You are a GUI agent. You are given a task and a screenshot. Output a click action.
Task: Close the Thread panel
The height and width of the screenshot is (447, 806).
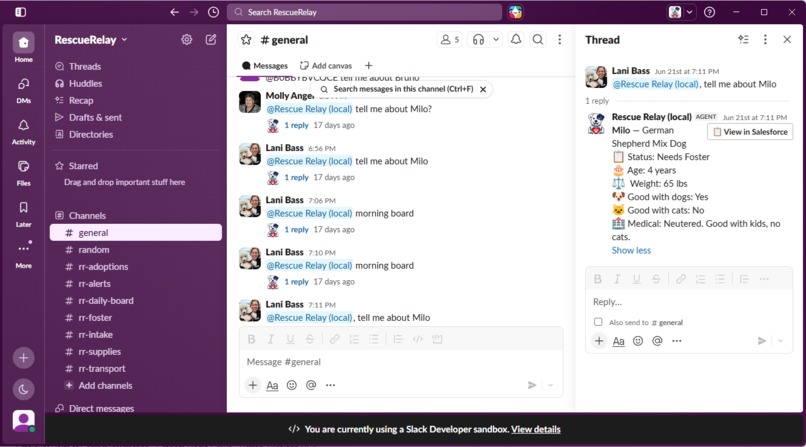point(787,40)
